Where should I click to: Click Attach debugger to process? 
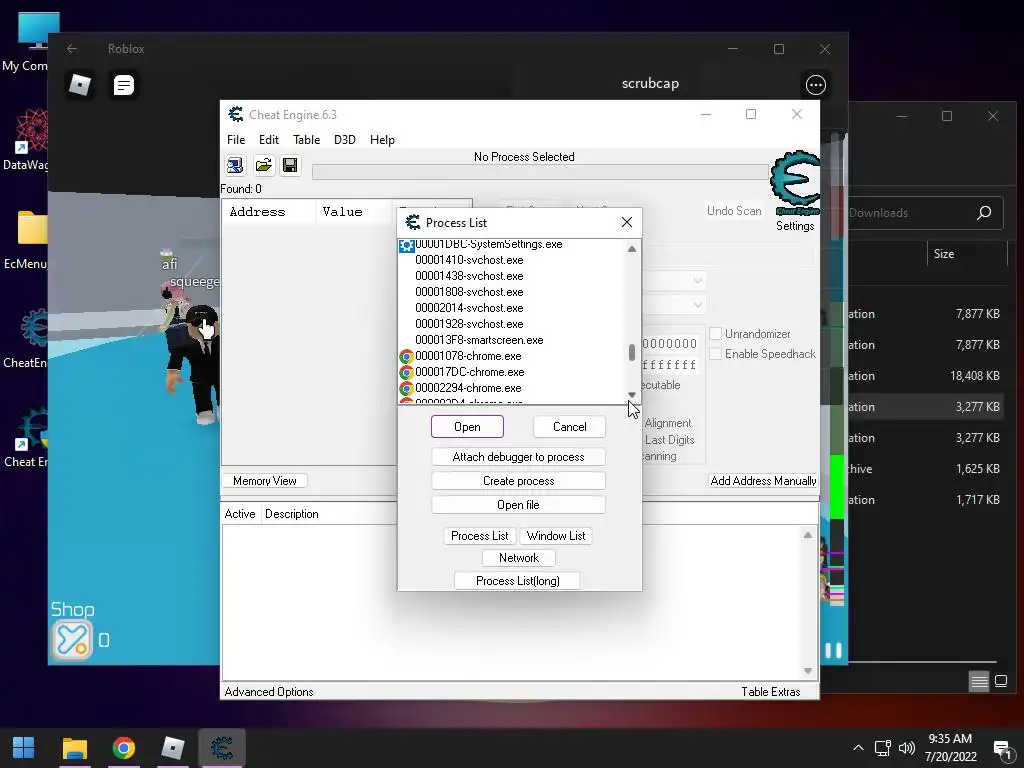[519, 456]
